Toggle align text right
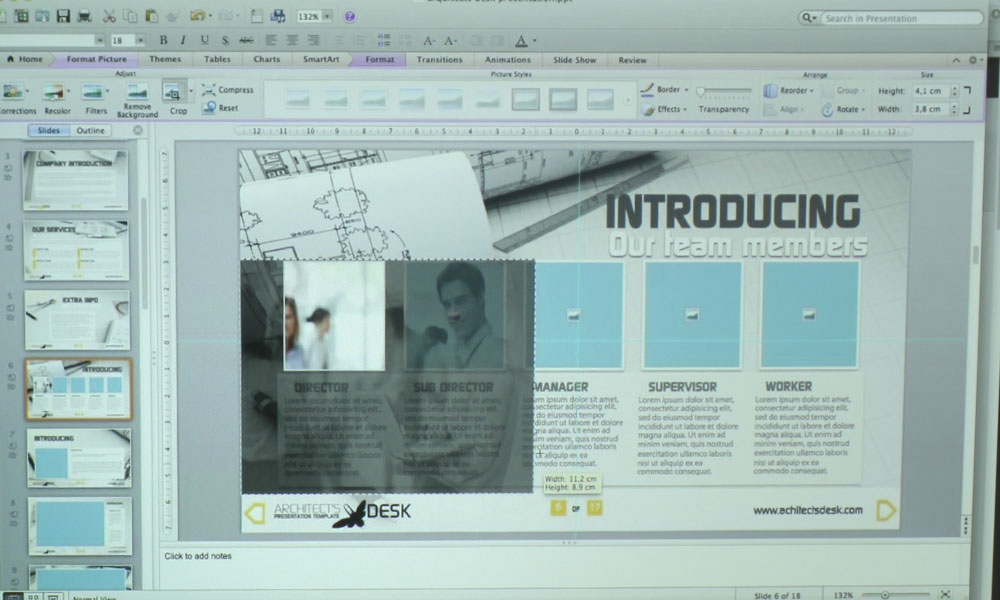The width and height of the screenshot is (1000, 600). [x=313, y=40]
